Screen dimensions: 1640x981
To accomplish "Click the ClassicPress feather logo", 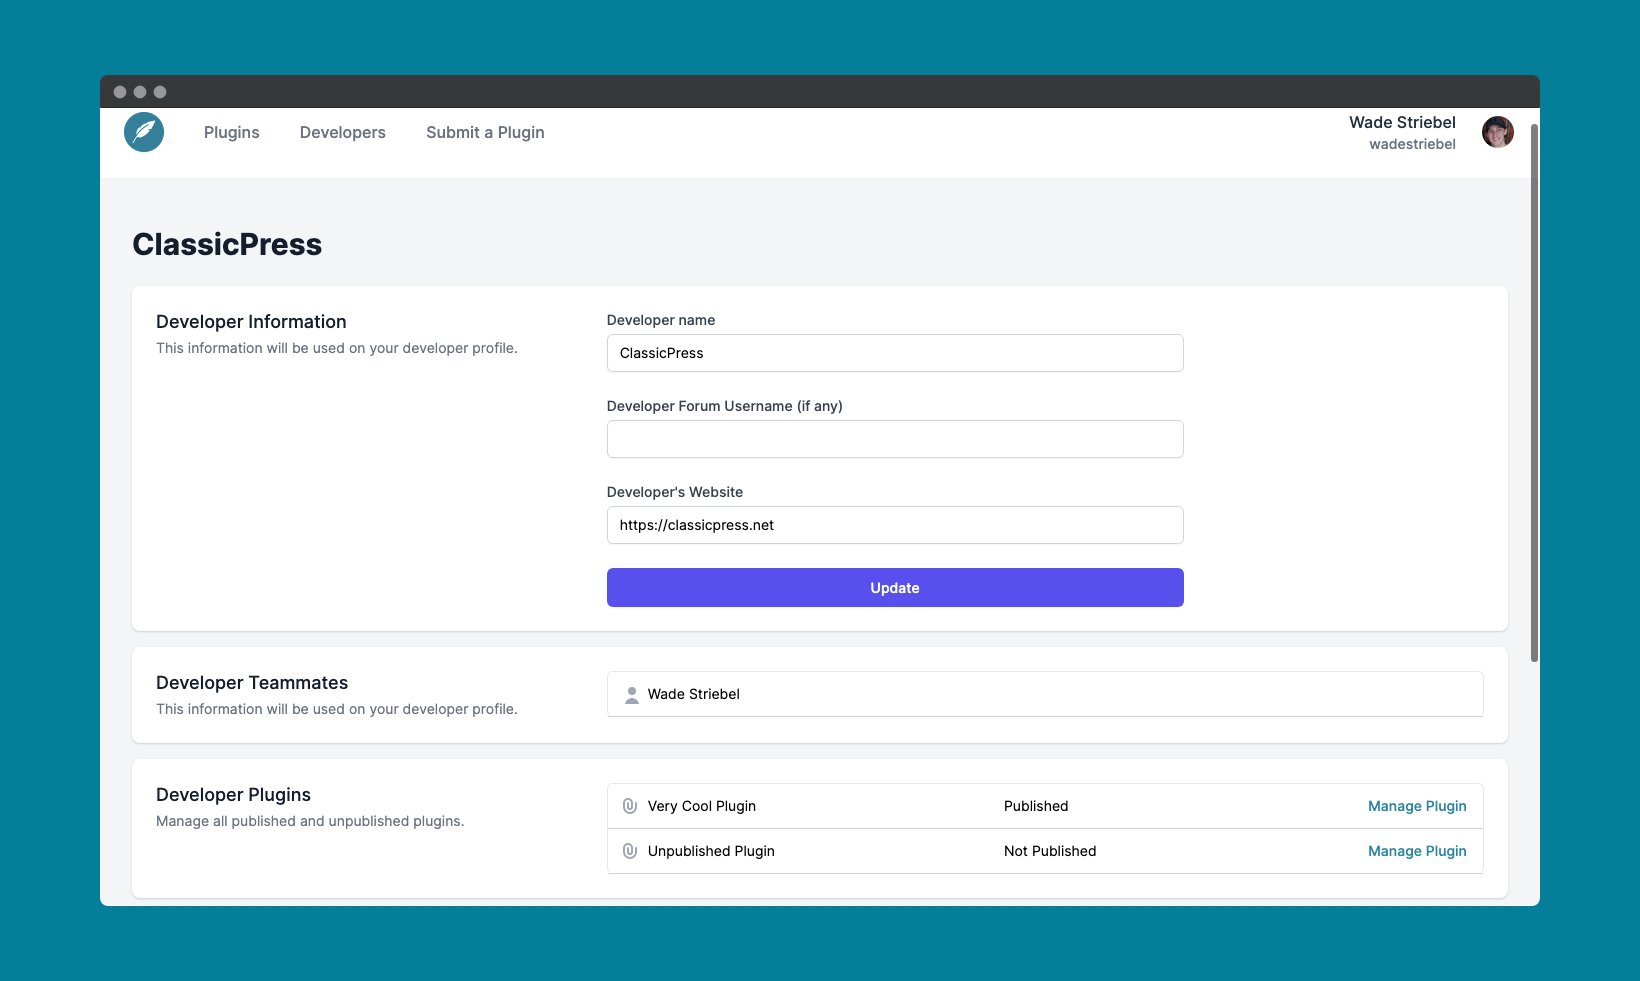I will 144,132.
